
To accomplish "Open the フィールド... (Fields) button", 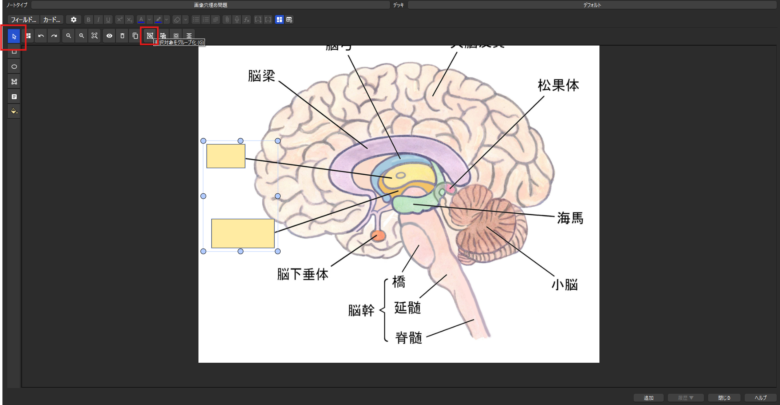I will [23, 19].
